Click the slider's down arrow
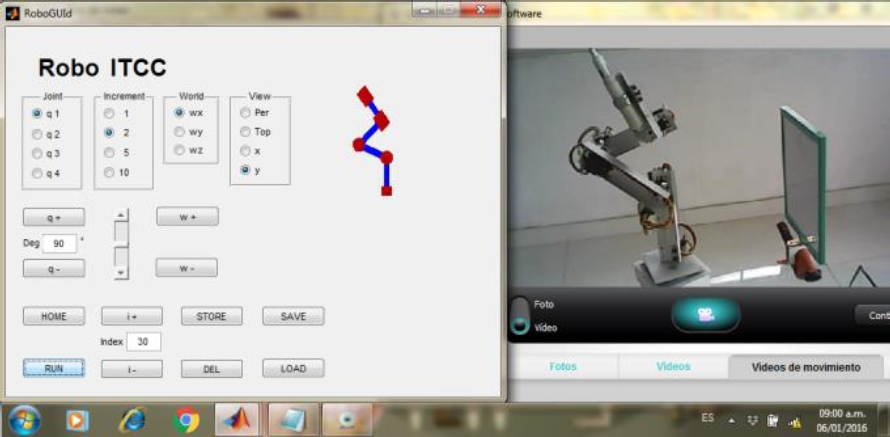 [x=121, y=272]
